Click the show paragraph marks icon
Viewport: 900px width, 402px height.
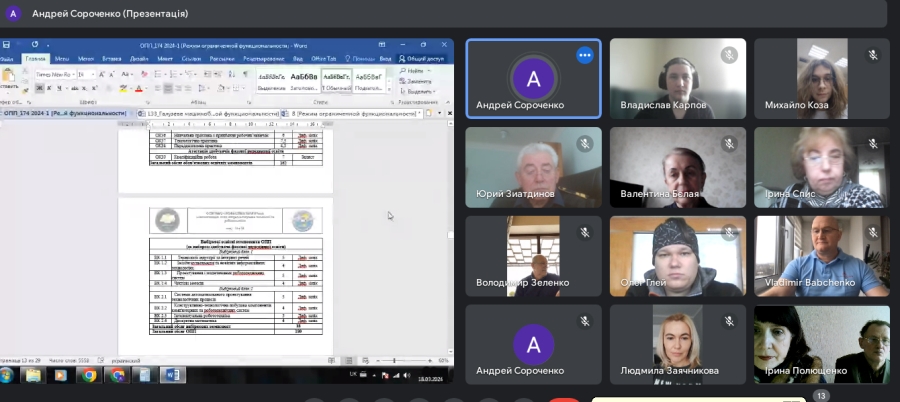coord(245,74)
